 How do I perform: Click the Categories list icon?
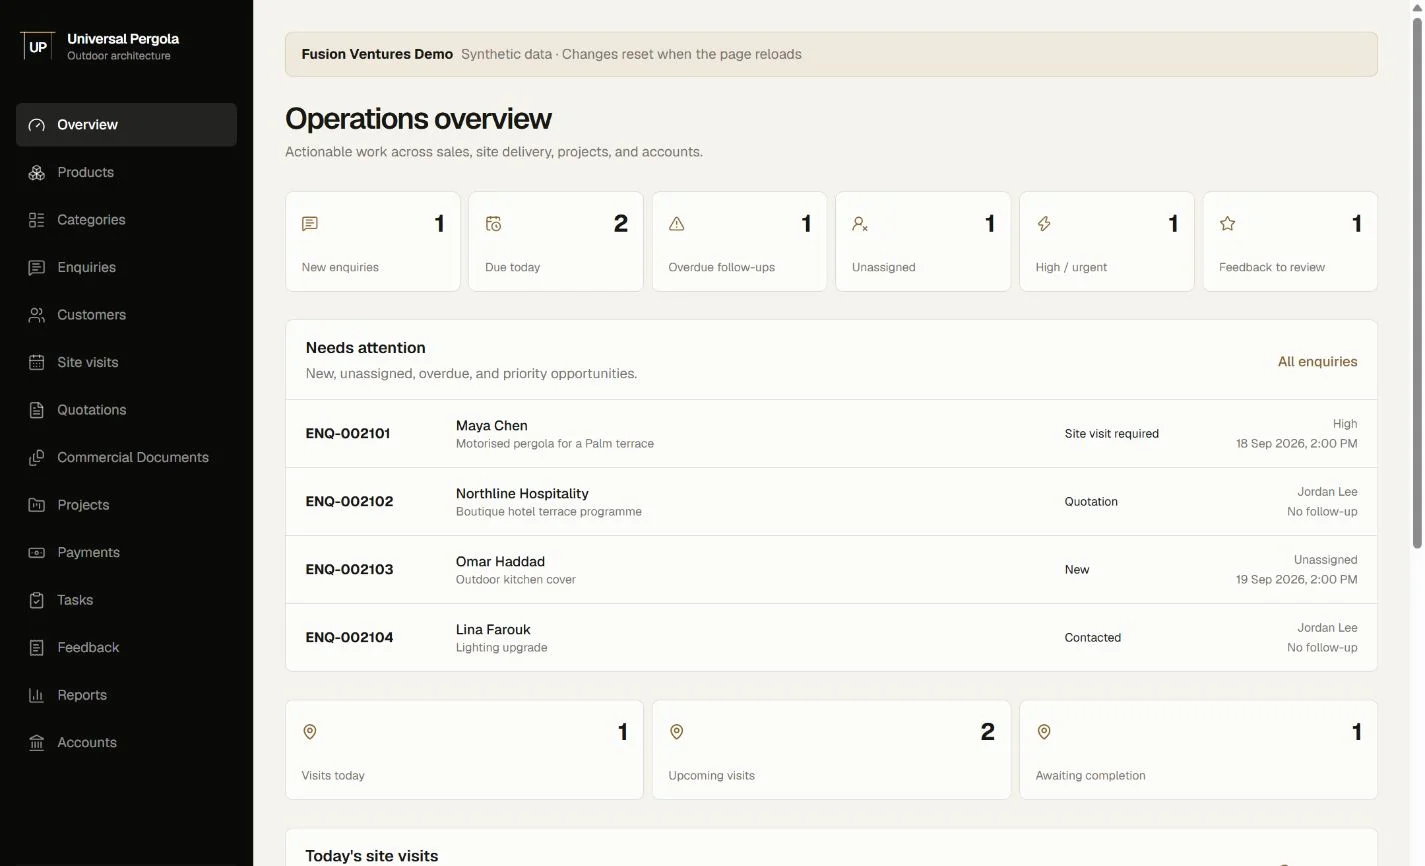[x=37, y=220]
